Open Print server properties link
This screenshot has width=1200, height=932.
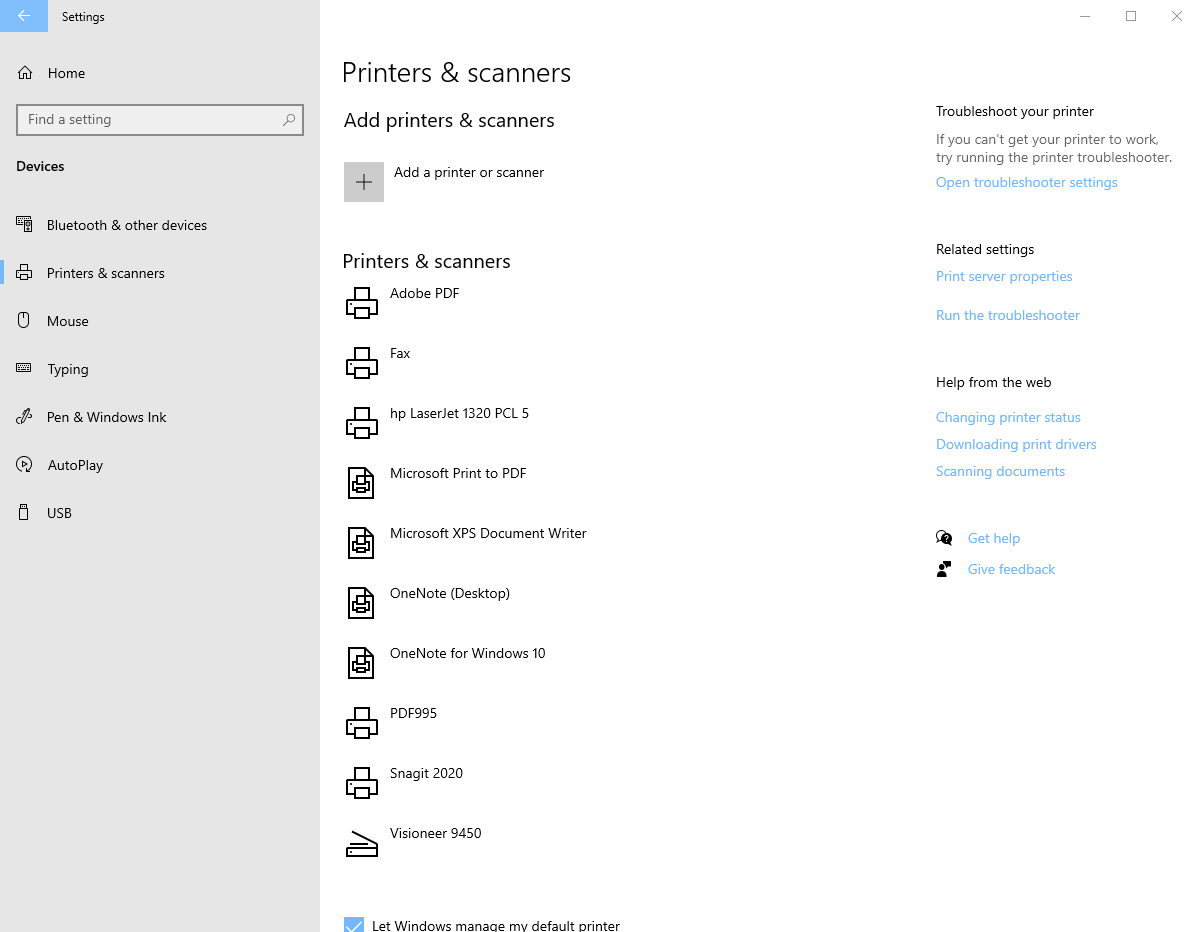[x=1004, y=276]
